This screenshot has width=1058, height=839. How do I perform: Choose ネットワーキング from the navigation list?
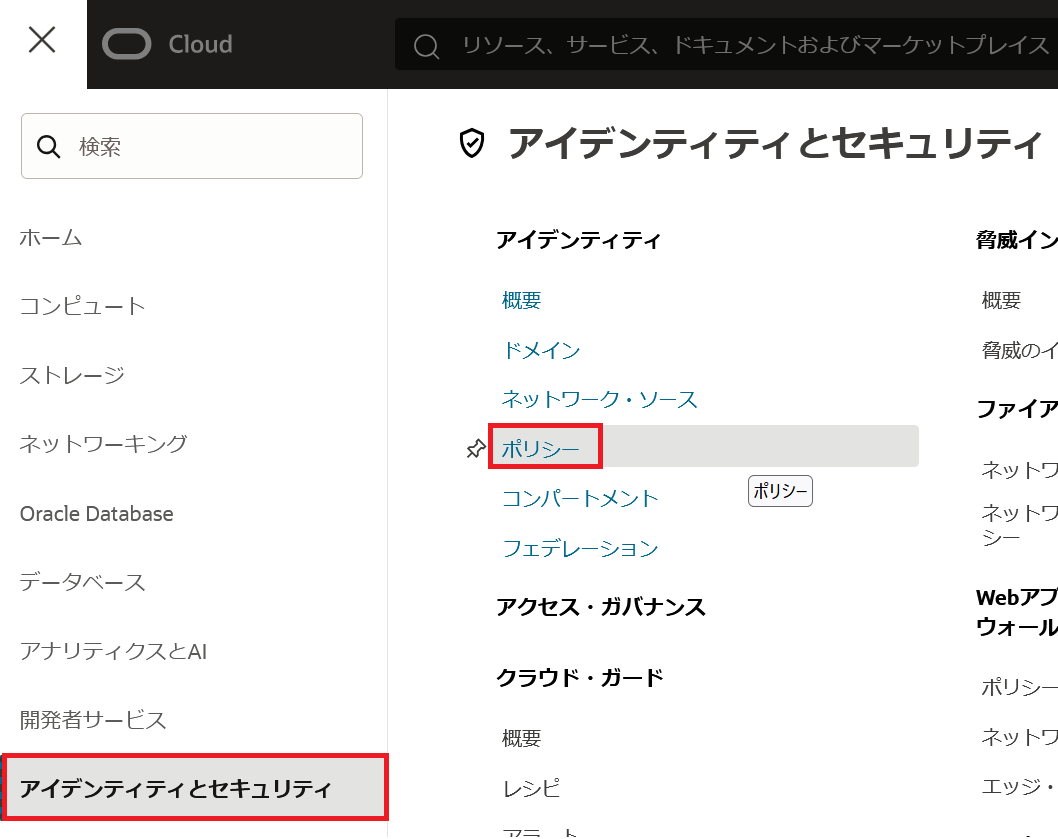click(103, 444)
